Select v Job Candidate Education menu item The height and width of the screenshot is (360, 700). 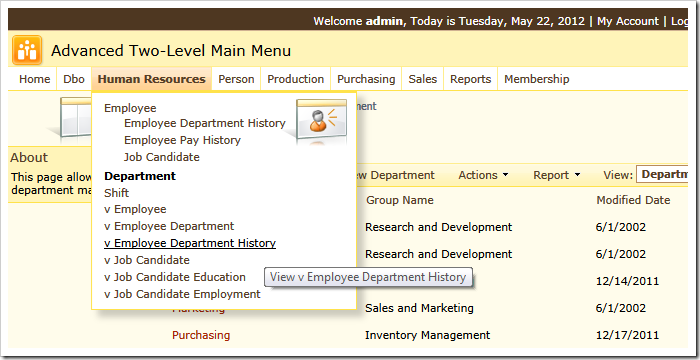[175, 277]
